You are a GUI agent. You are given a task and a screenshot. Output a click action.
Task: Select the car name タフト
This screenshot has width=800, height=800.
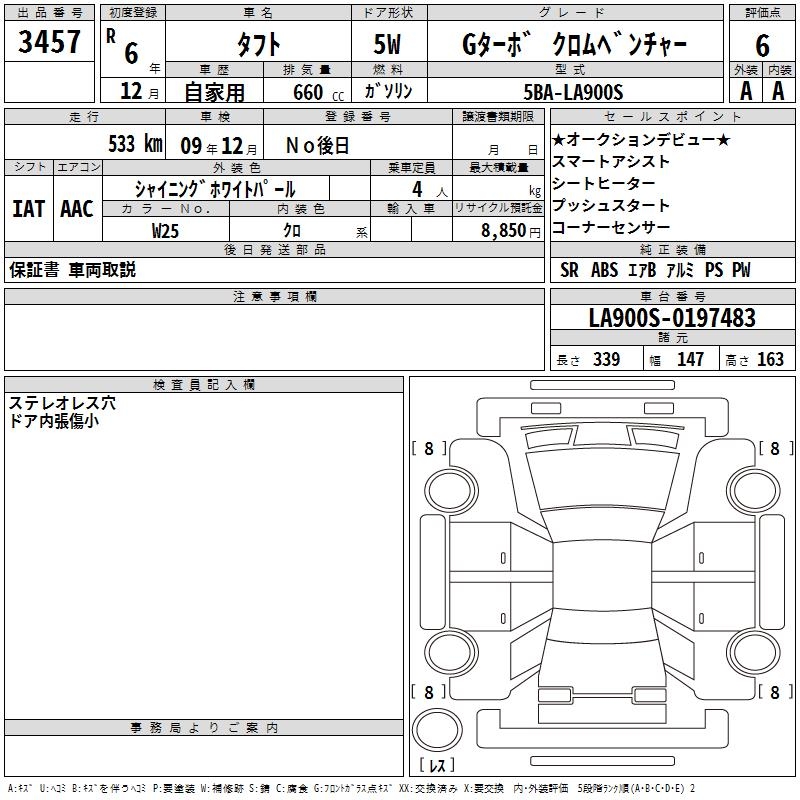(259, 45)
